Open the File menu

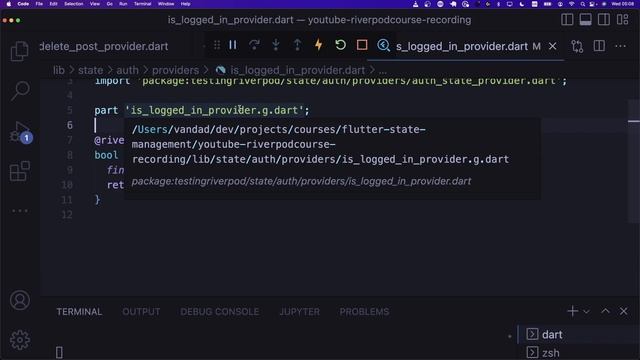point(39,4)
